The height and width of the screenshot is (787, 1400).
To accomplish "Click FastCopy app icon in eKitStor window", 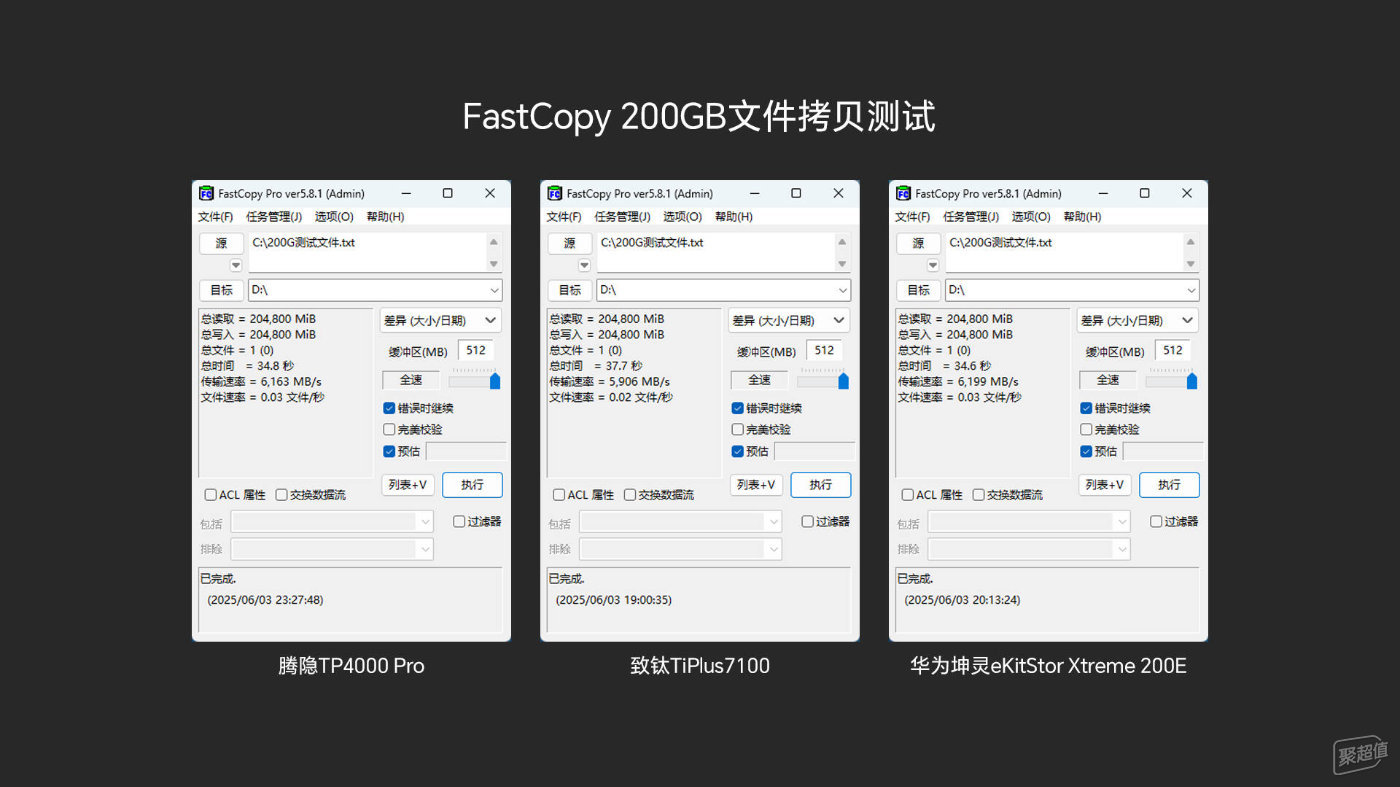I will pos(903,193).
